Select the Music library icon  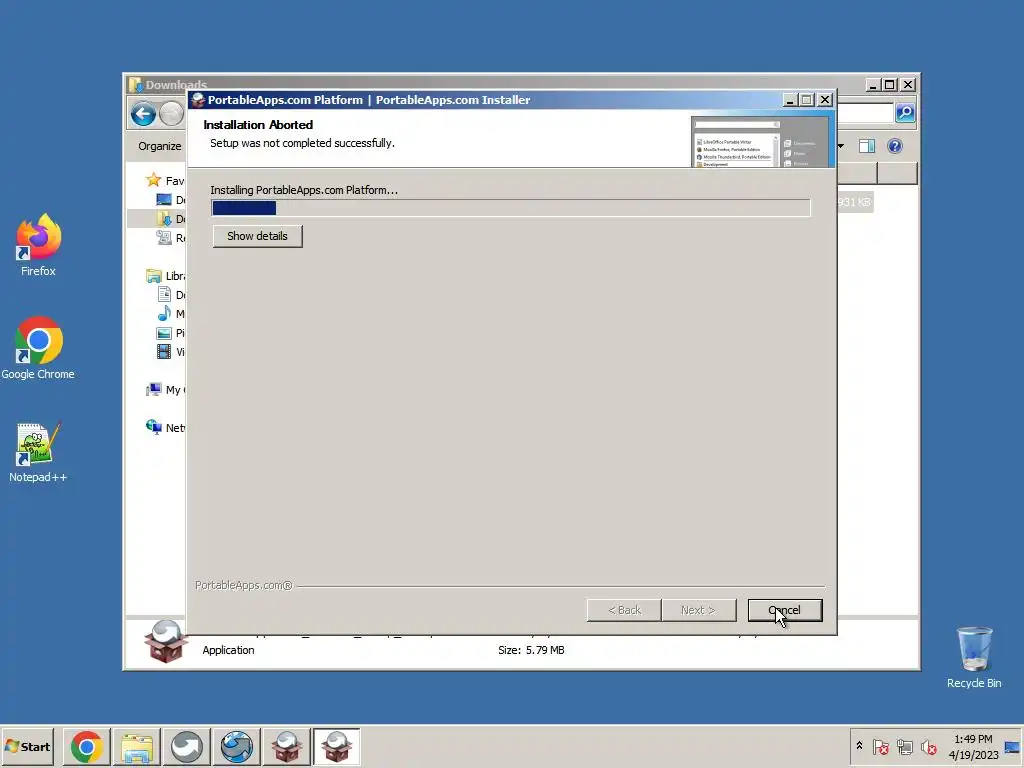tap(164, 313)
